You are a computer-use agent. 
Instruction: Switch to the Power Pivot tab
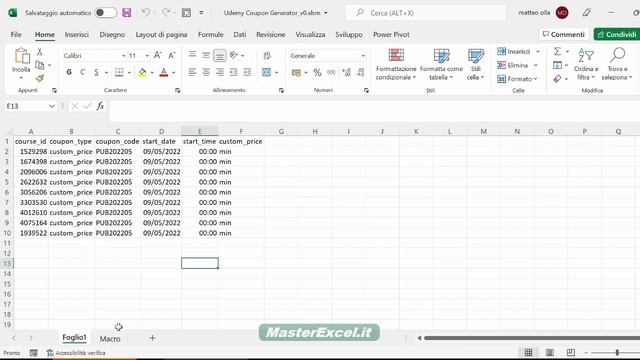pyautogui.click(x=391, y=35)
